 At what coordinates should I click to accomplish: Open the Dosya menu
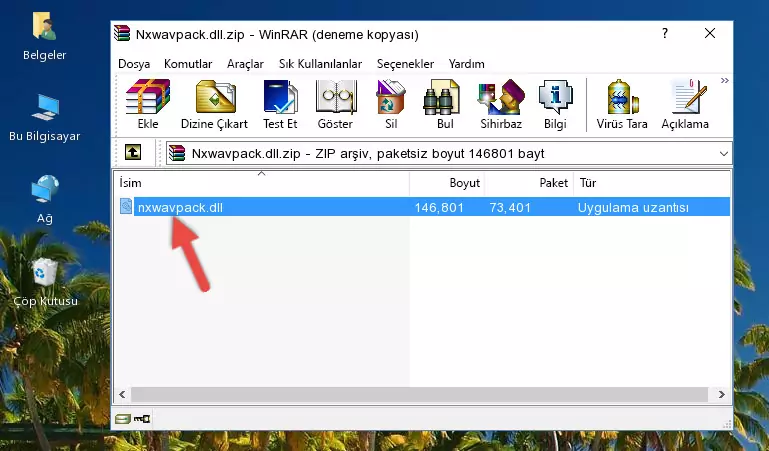click(134, 64)
